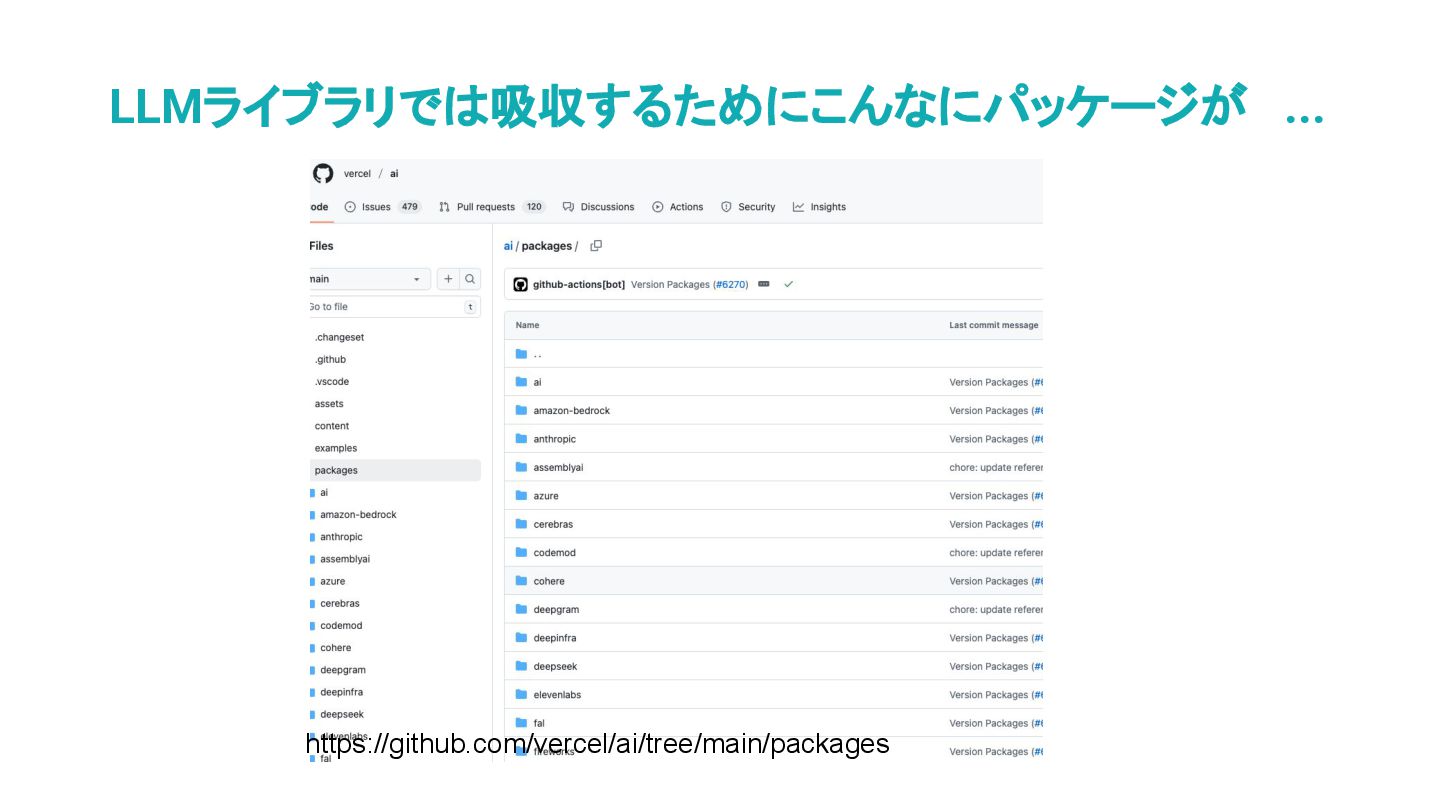Open the deepseek folder in the list
This screenshot has width=1440, height=810.
click(555, 667)
